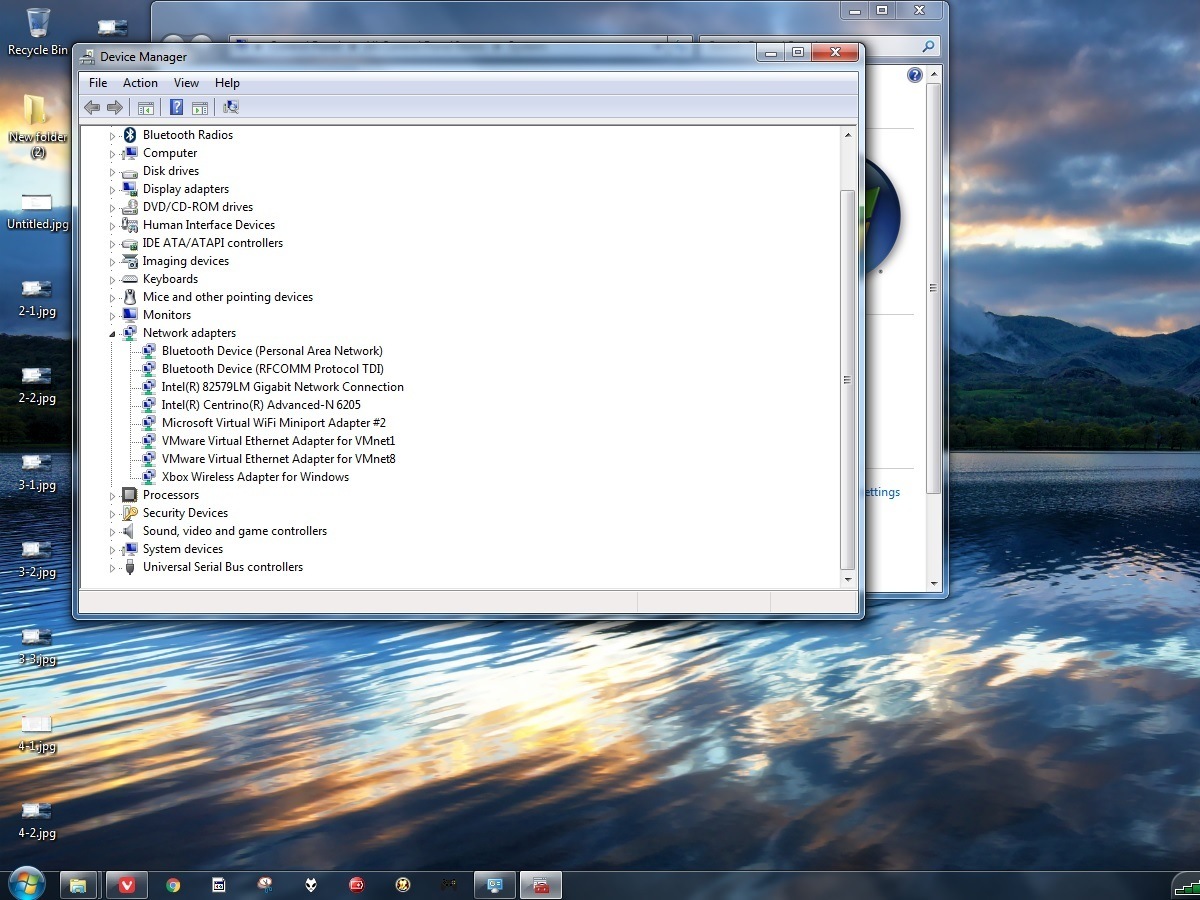The height and width of the screenshot is (900, 1200).
Task: Select Intel Centrino Advanced-N 6205 adapter
Action: pyautogui.click(x=261, y=405)
